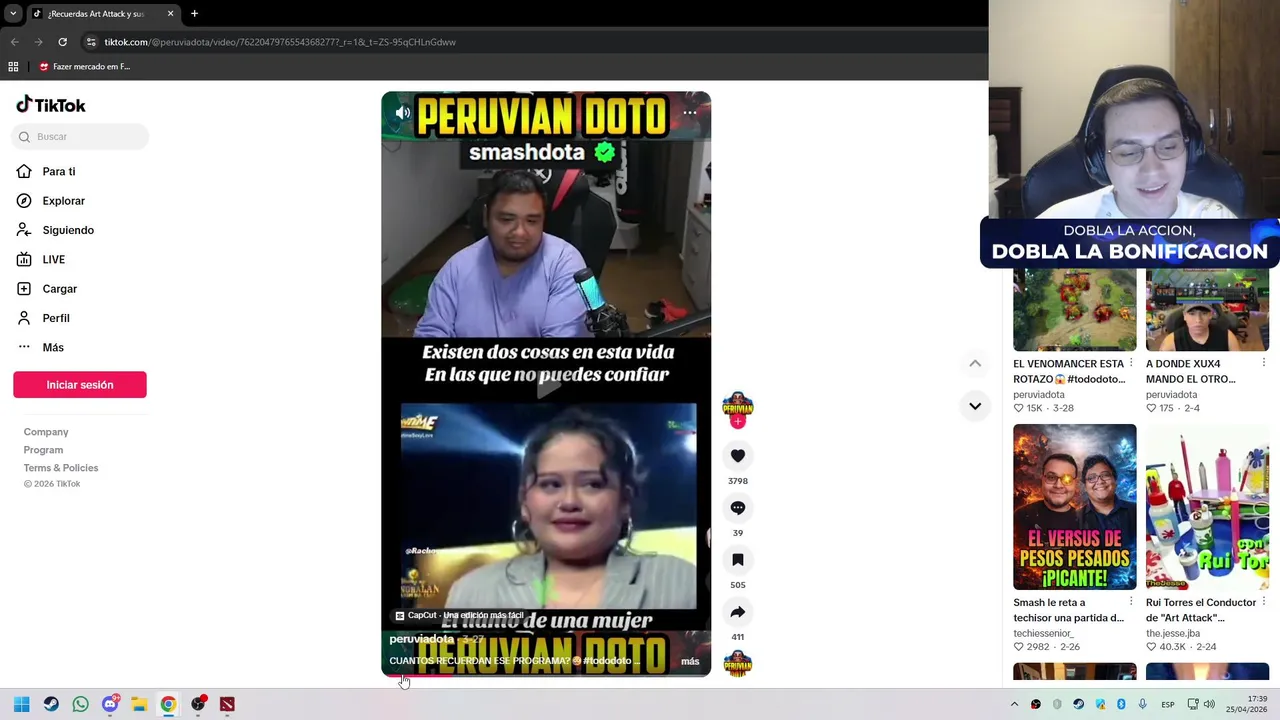The width and height of the screenshot is (1280, 720).
Task: Open techiessenior_ author link
Action: tap(1043, 633)
